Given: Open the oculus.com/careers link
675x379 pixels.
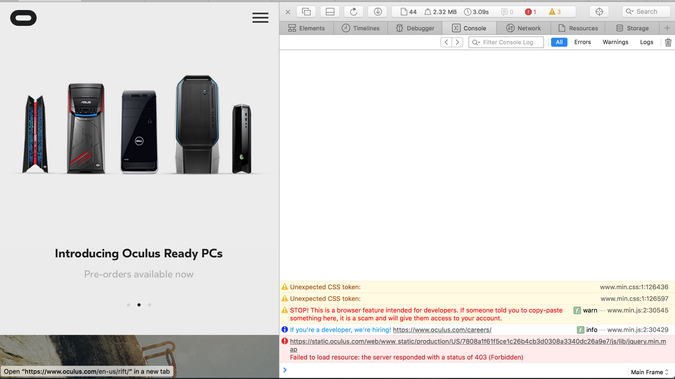Looking at the screenshot, I should (x=442, y=330).
